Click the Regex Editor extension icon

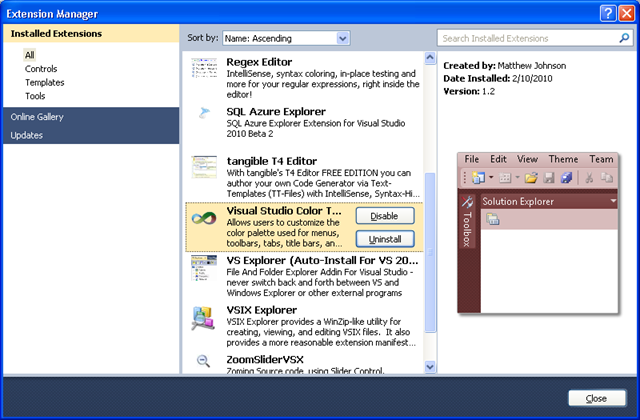point(204,68)
